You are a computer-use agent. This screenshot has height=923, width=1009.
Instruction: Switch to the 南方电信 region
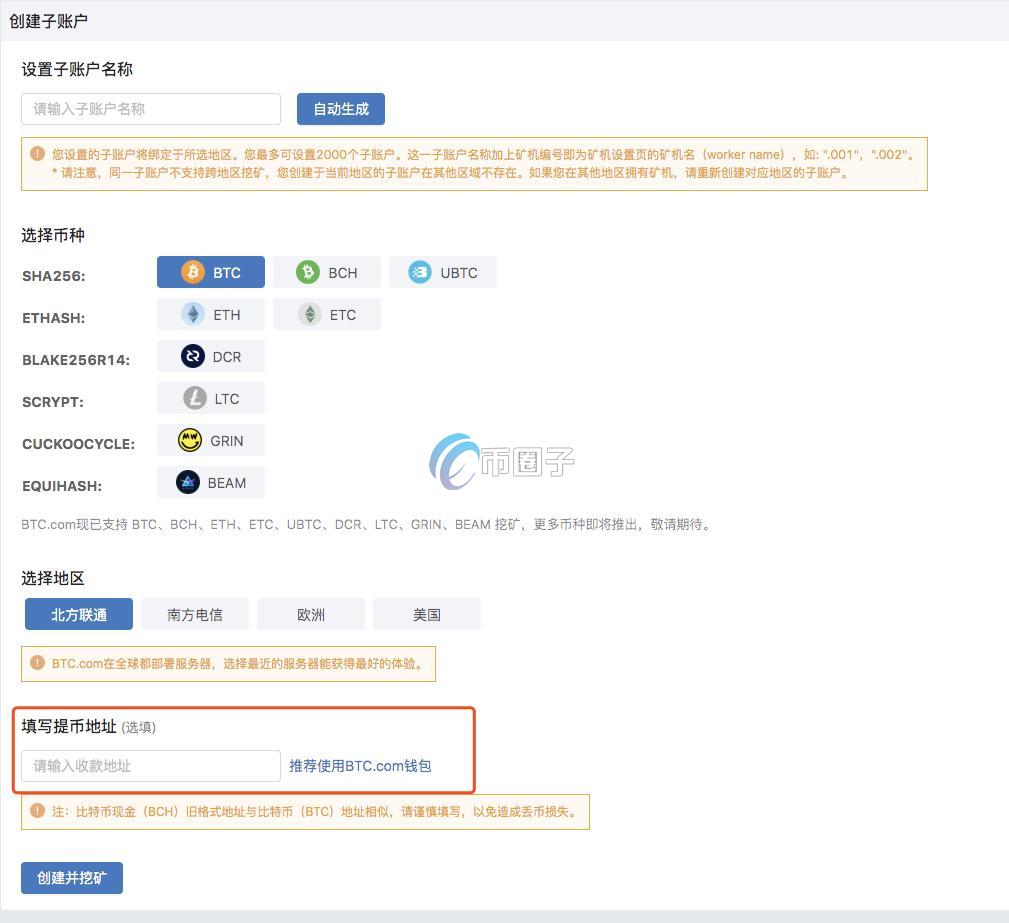194,614
